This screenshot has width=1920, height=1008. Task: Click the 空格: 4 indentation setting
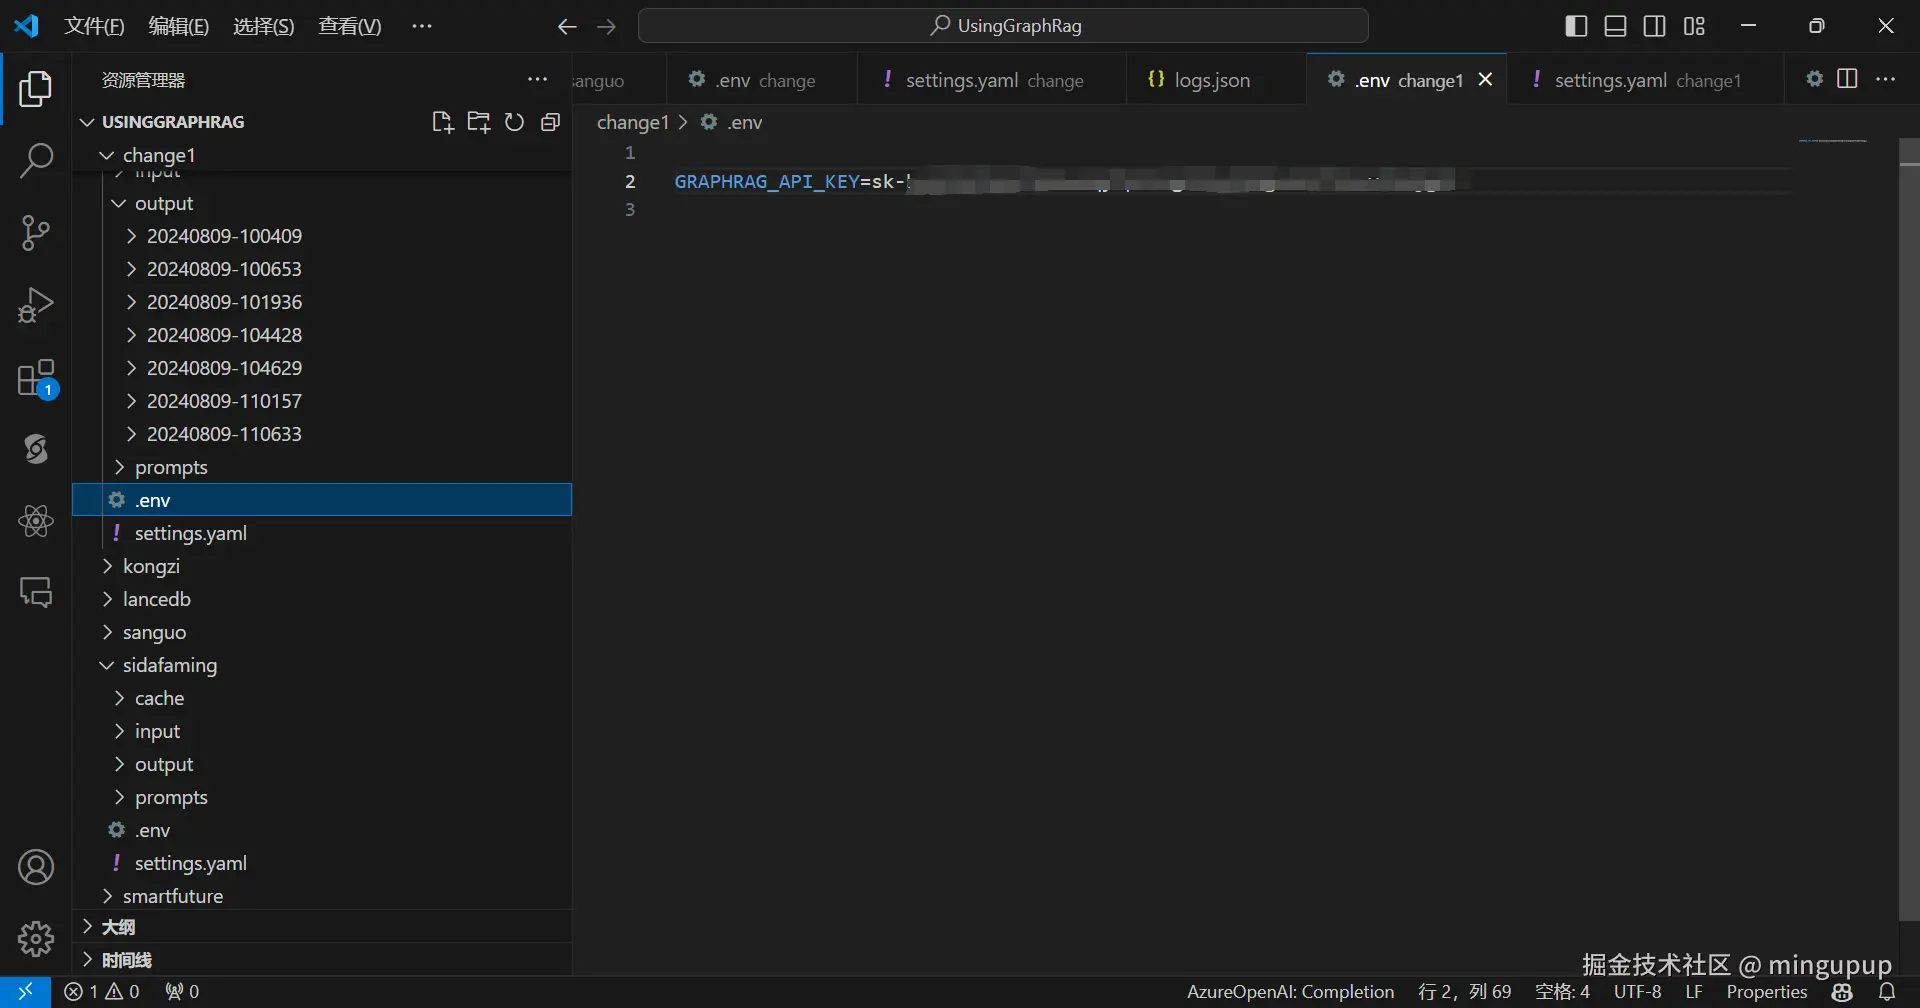tap(1562, 992)
